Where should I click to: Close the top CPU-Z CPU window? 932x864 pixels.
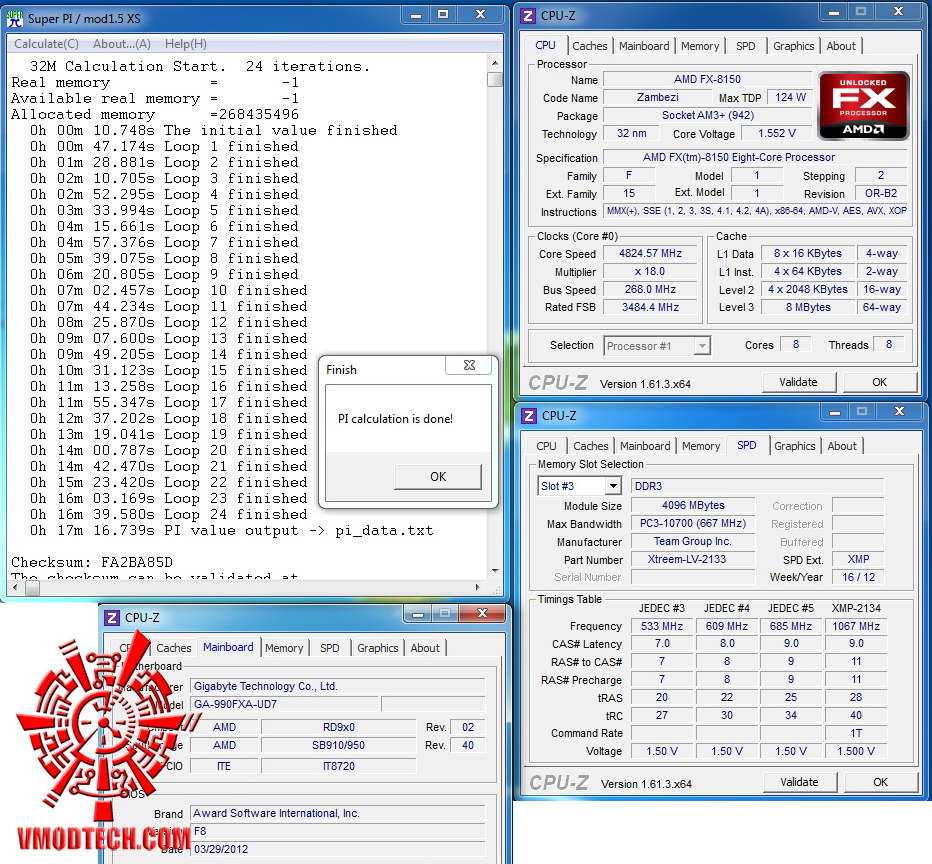898,12
